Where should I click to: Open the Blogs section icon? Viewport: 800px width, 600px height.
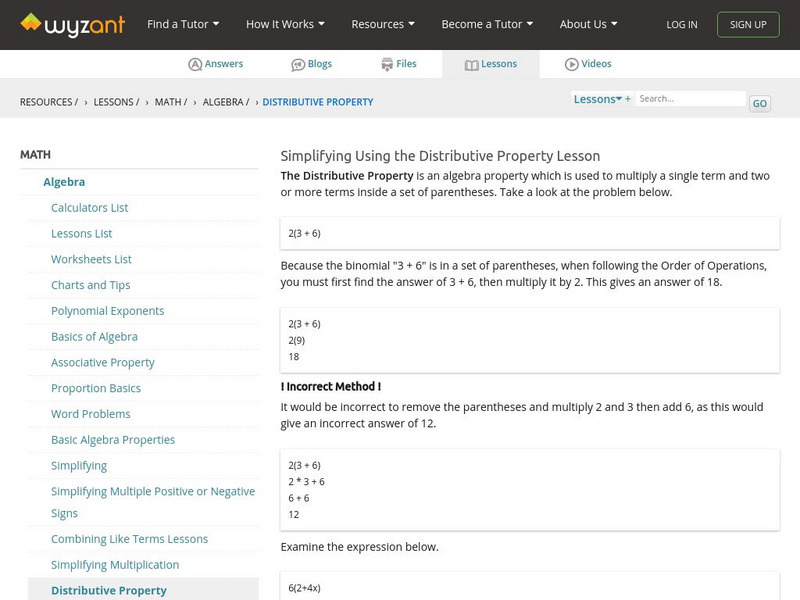click(298, 64)
